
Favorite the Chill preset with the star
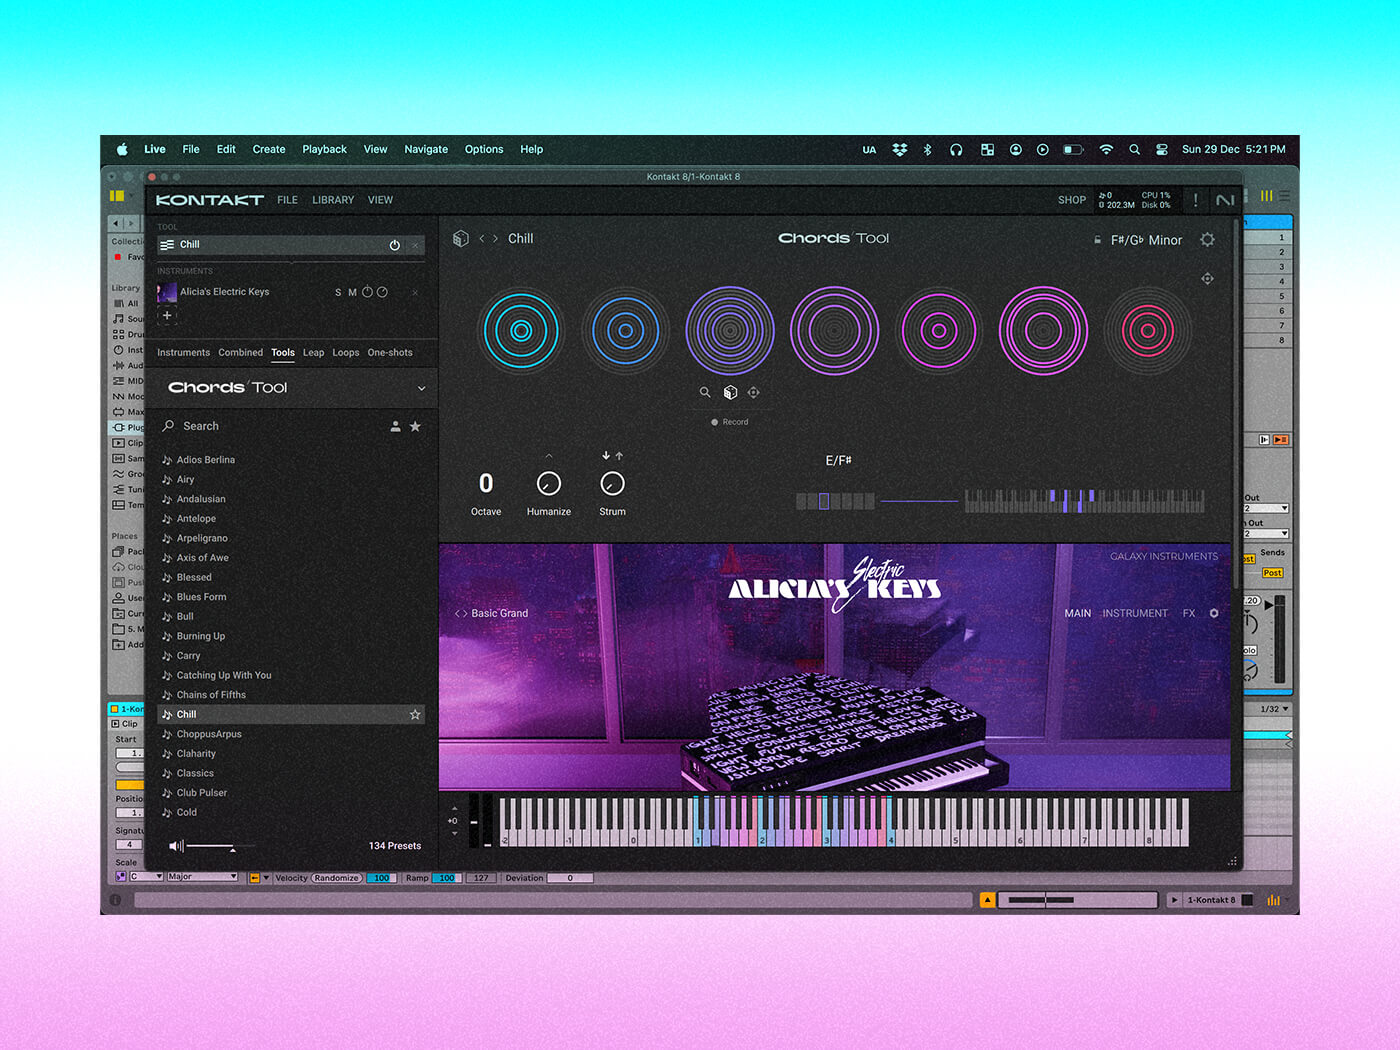tap(415, 714)
